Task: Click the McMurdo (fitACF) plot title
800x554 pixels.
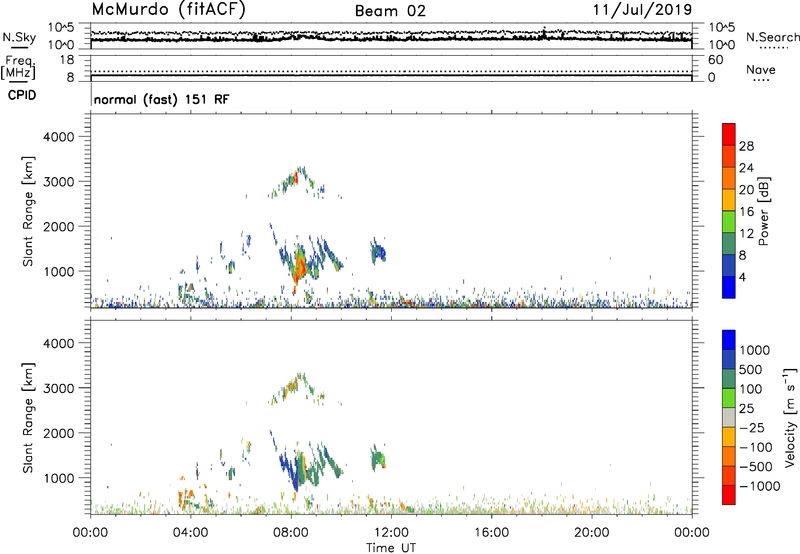Action: point(168,10)
